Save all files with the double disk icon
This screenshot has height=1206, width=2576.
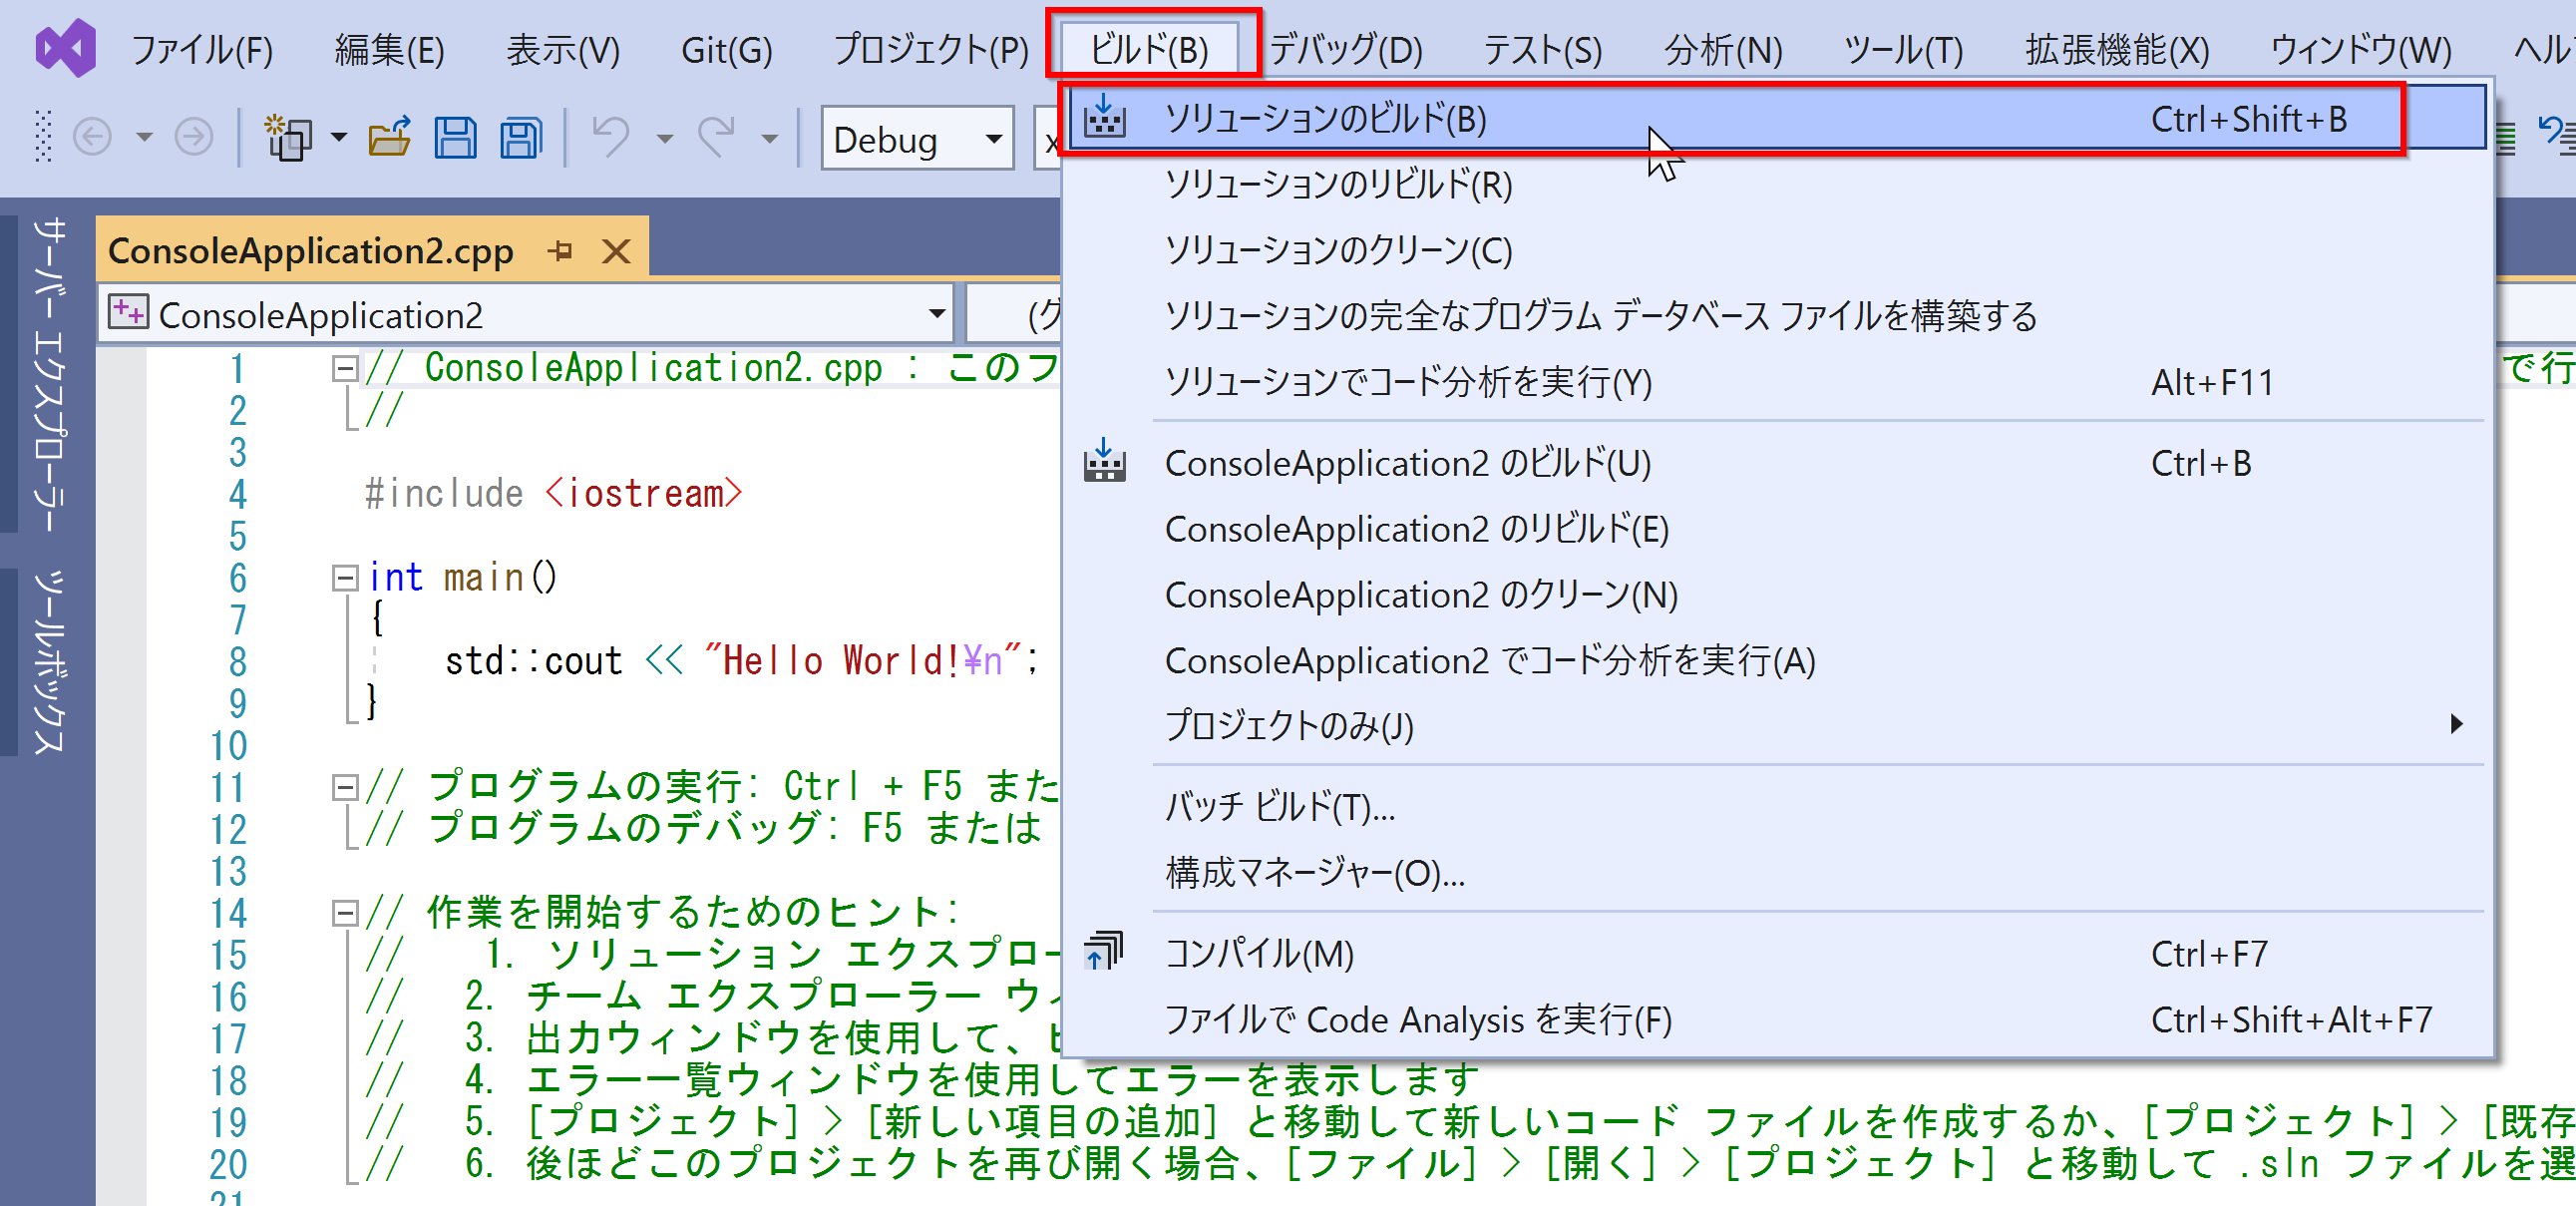click(521, 137)
